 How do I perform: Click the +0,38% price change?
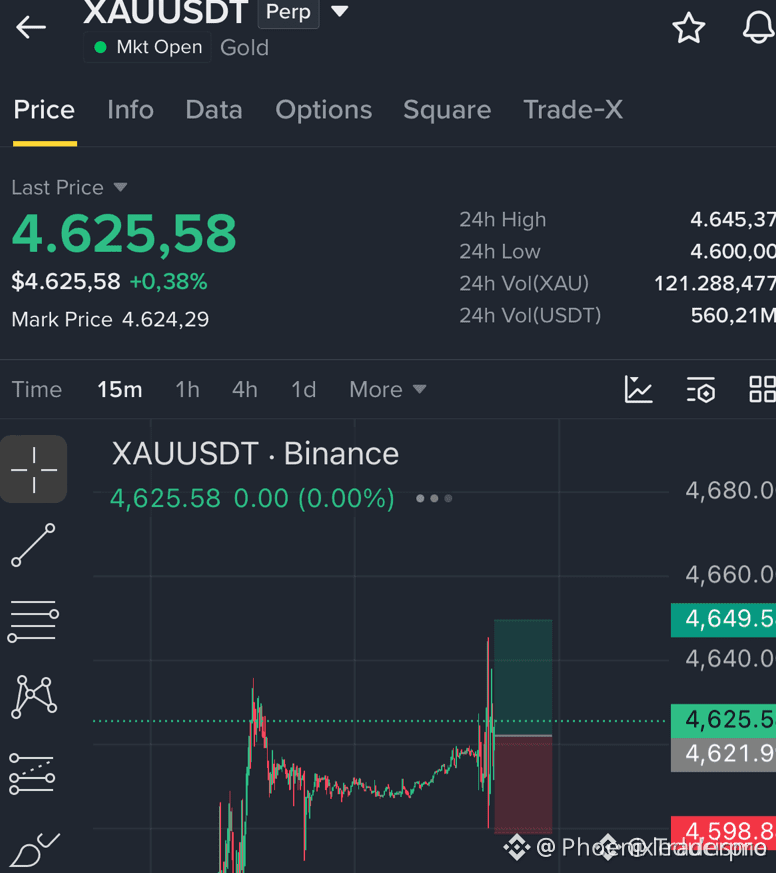point(168,282)
